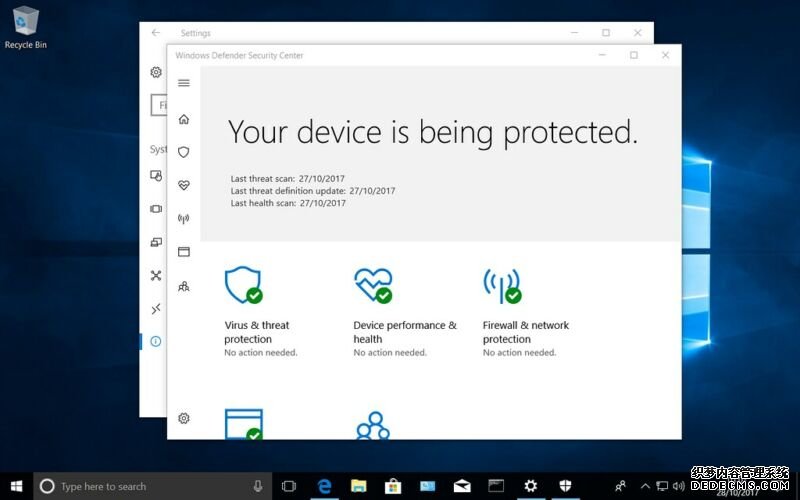This screenshot has height=500, width=800.
Task: Click the Device performance & health label
Action: pyautogui.click(x=405, y=332)
